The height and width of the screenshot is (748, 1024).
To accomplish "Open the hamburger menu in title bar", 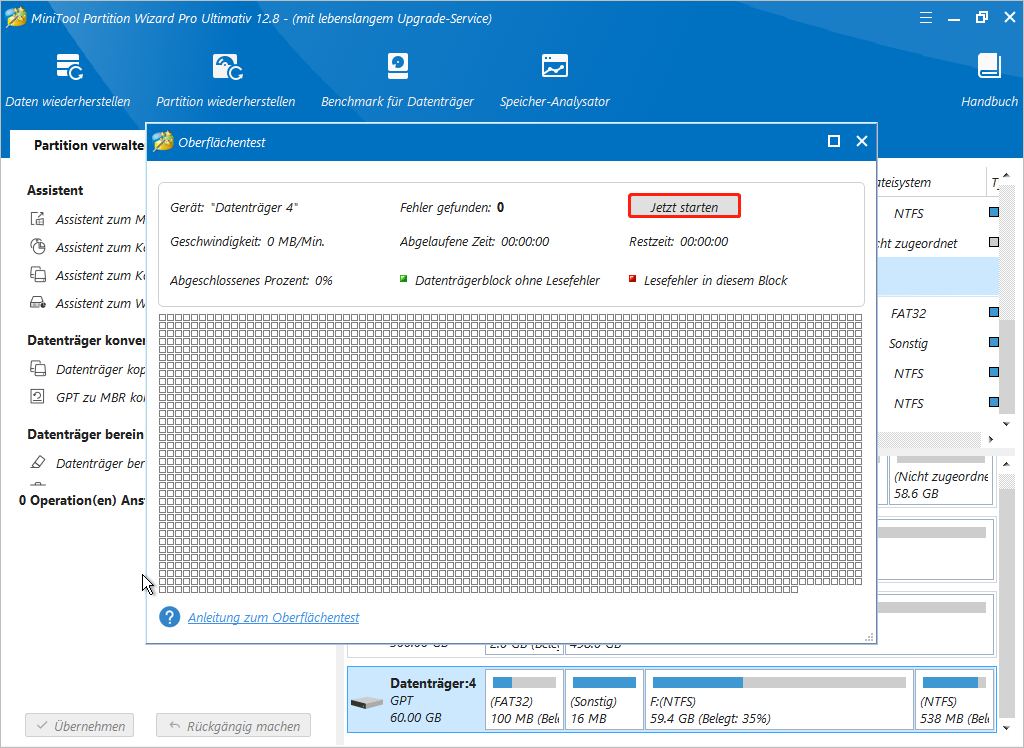I will pos(926,18).
